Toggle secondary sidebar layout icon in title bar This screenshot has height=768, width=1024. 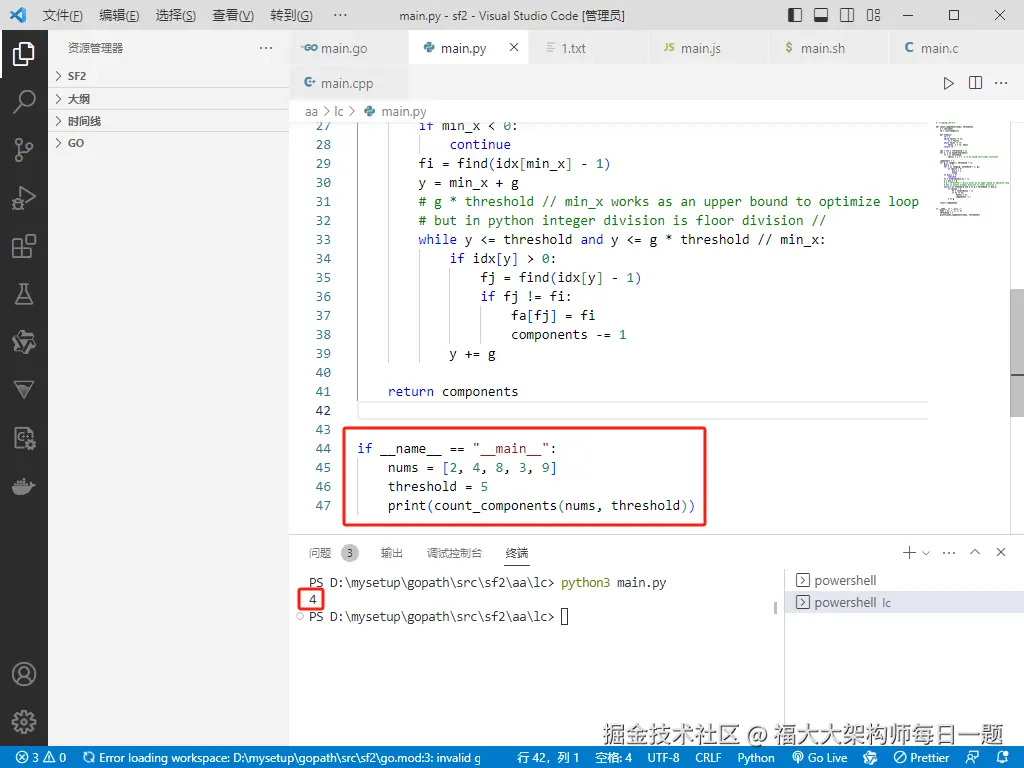tap(847, 15)
